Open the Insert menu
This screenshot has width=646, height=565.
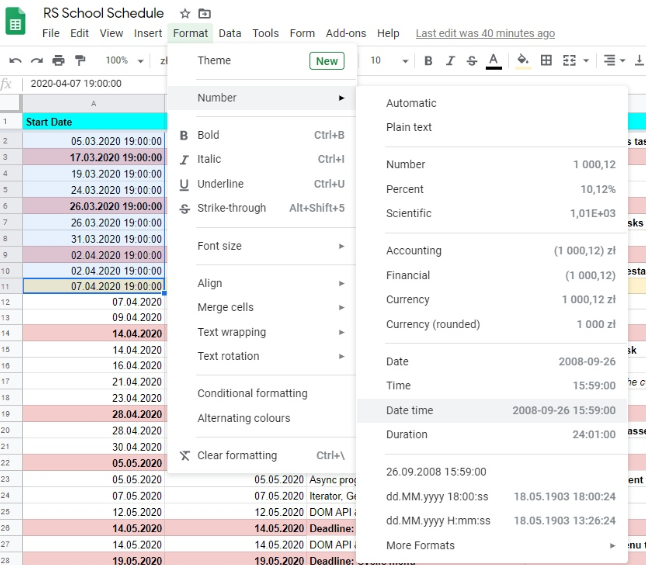click(x=148, y=33)
